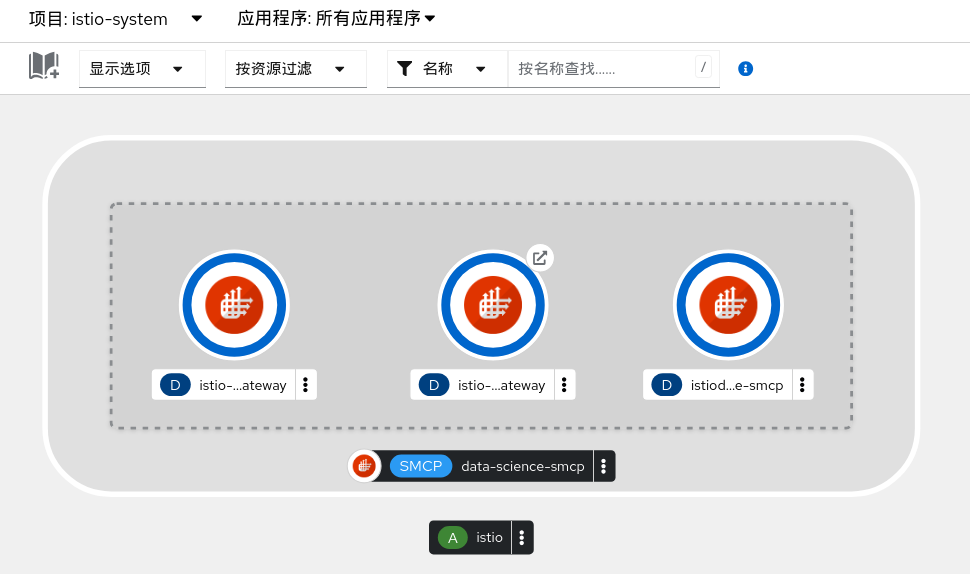Expand the 应用程序: 所有应用程序 dropdown
The image size is (970, 574).
point(336,19)
